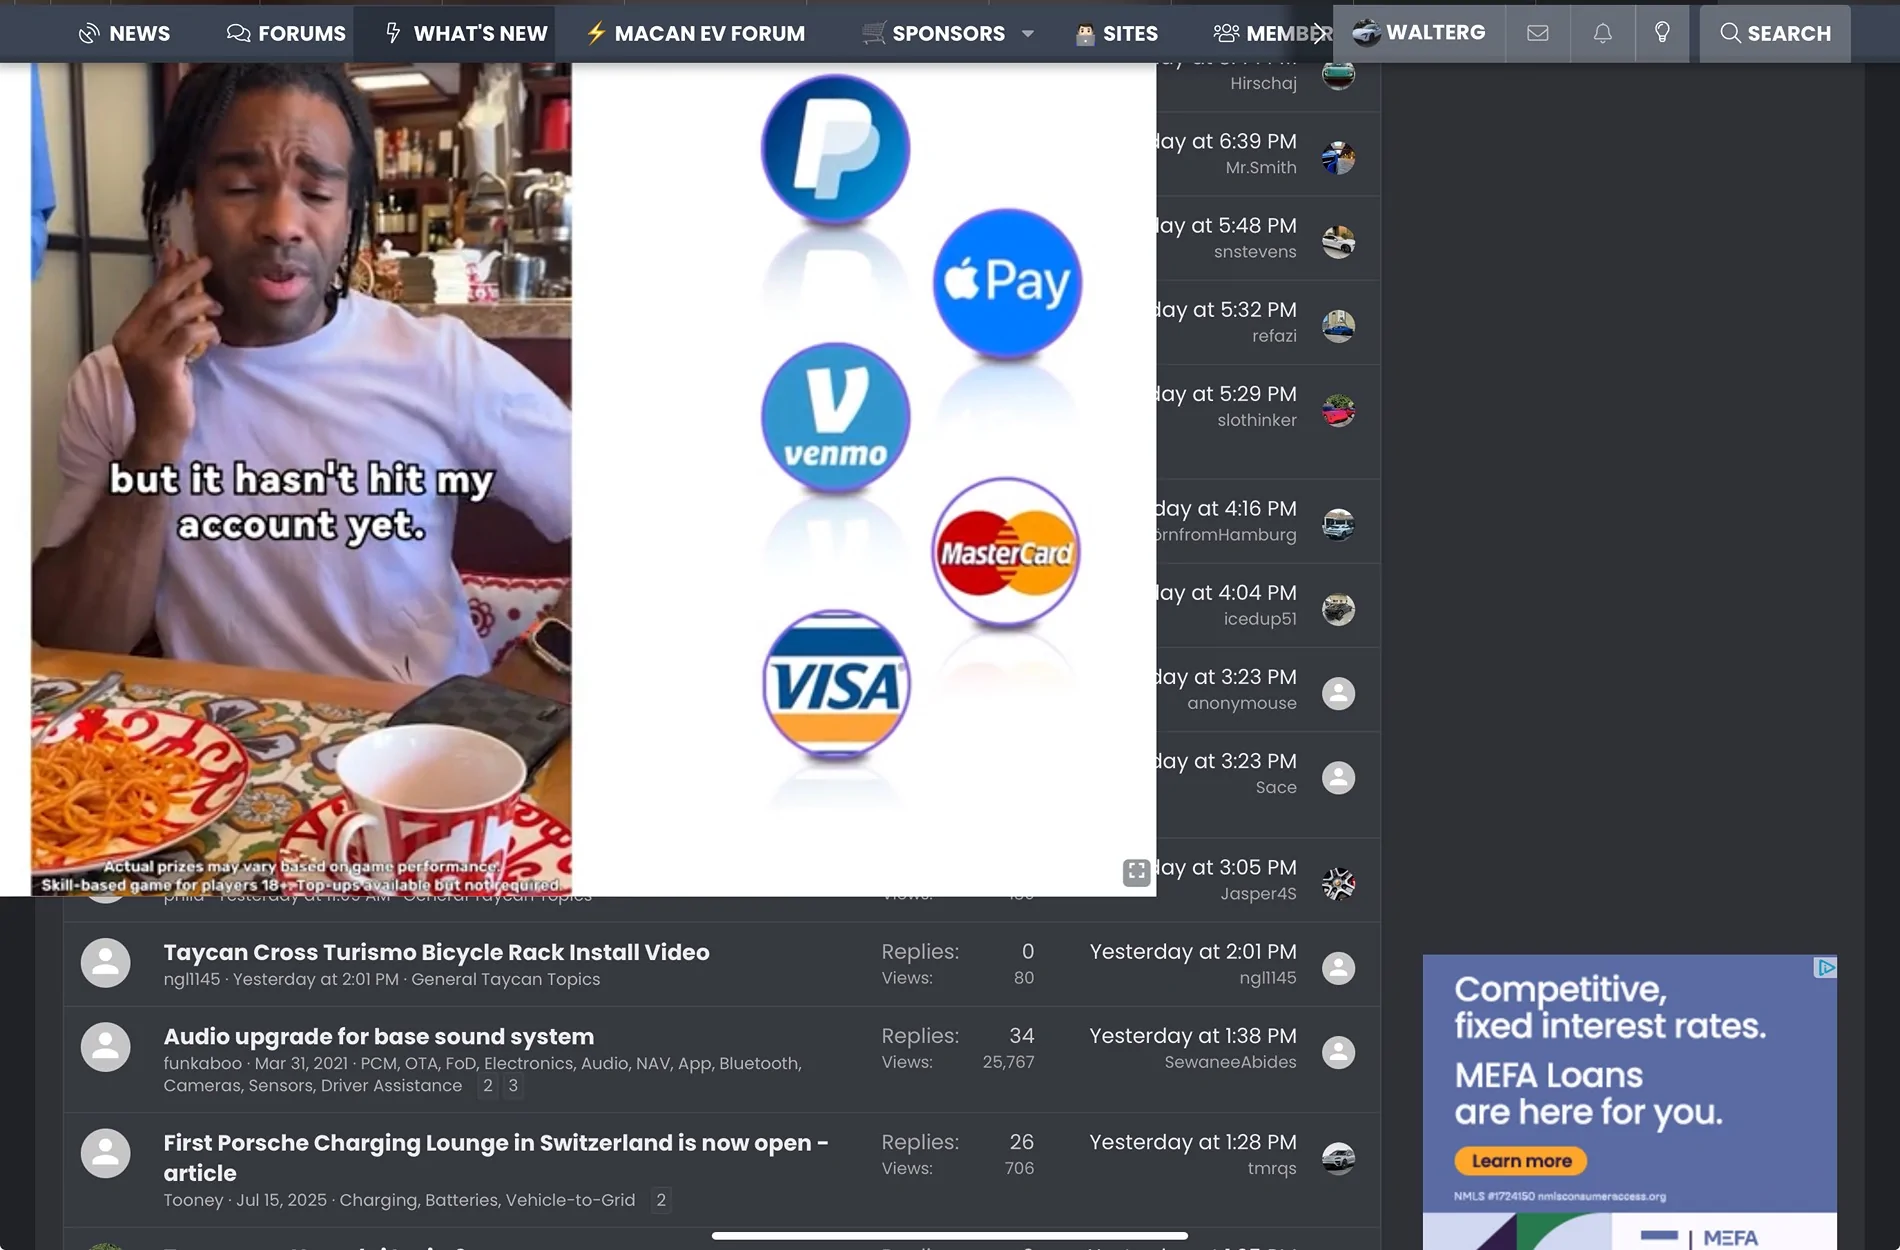Viewport: 1900px width, 1250px height.
Task: Open anonymouse's default avatar
Action: tap(1338, 693)
